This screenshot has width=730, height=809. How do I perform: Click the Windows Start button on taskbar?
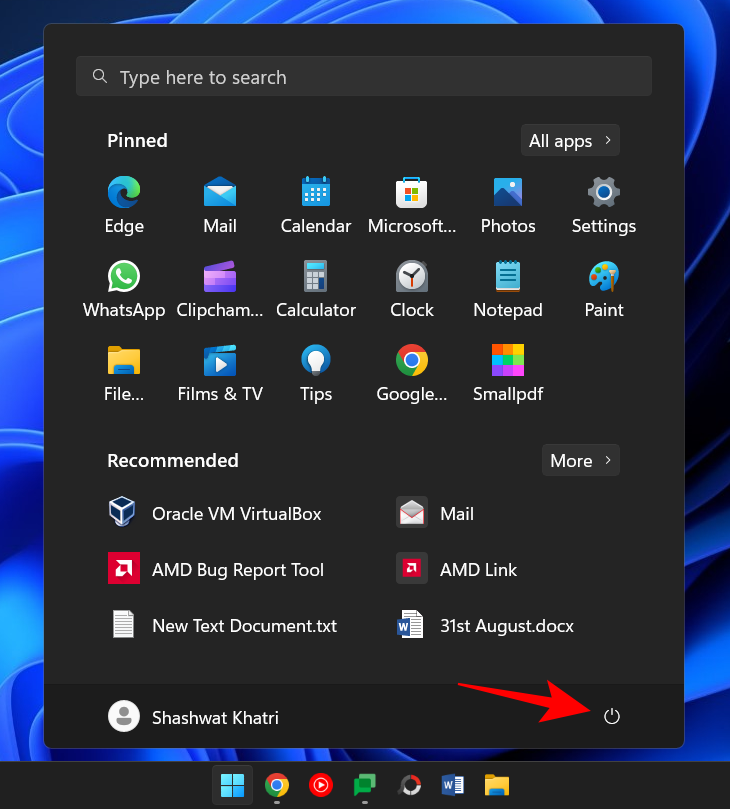coord(232,785)
